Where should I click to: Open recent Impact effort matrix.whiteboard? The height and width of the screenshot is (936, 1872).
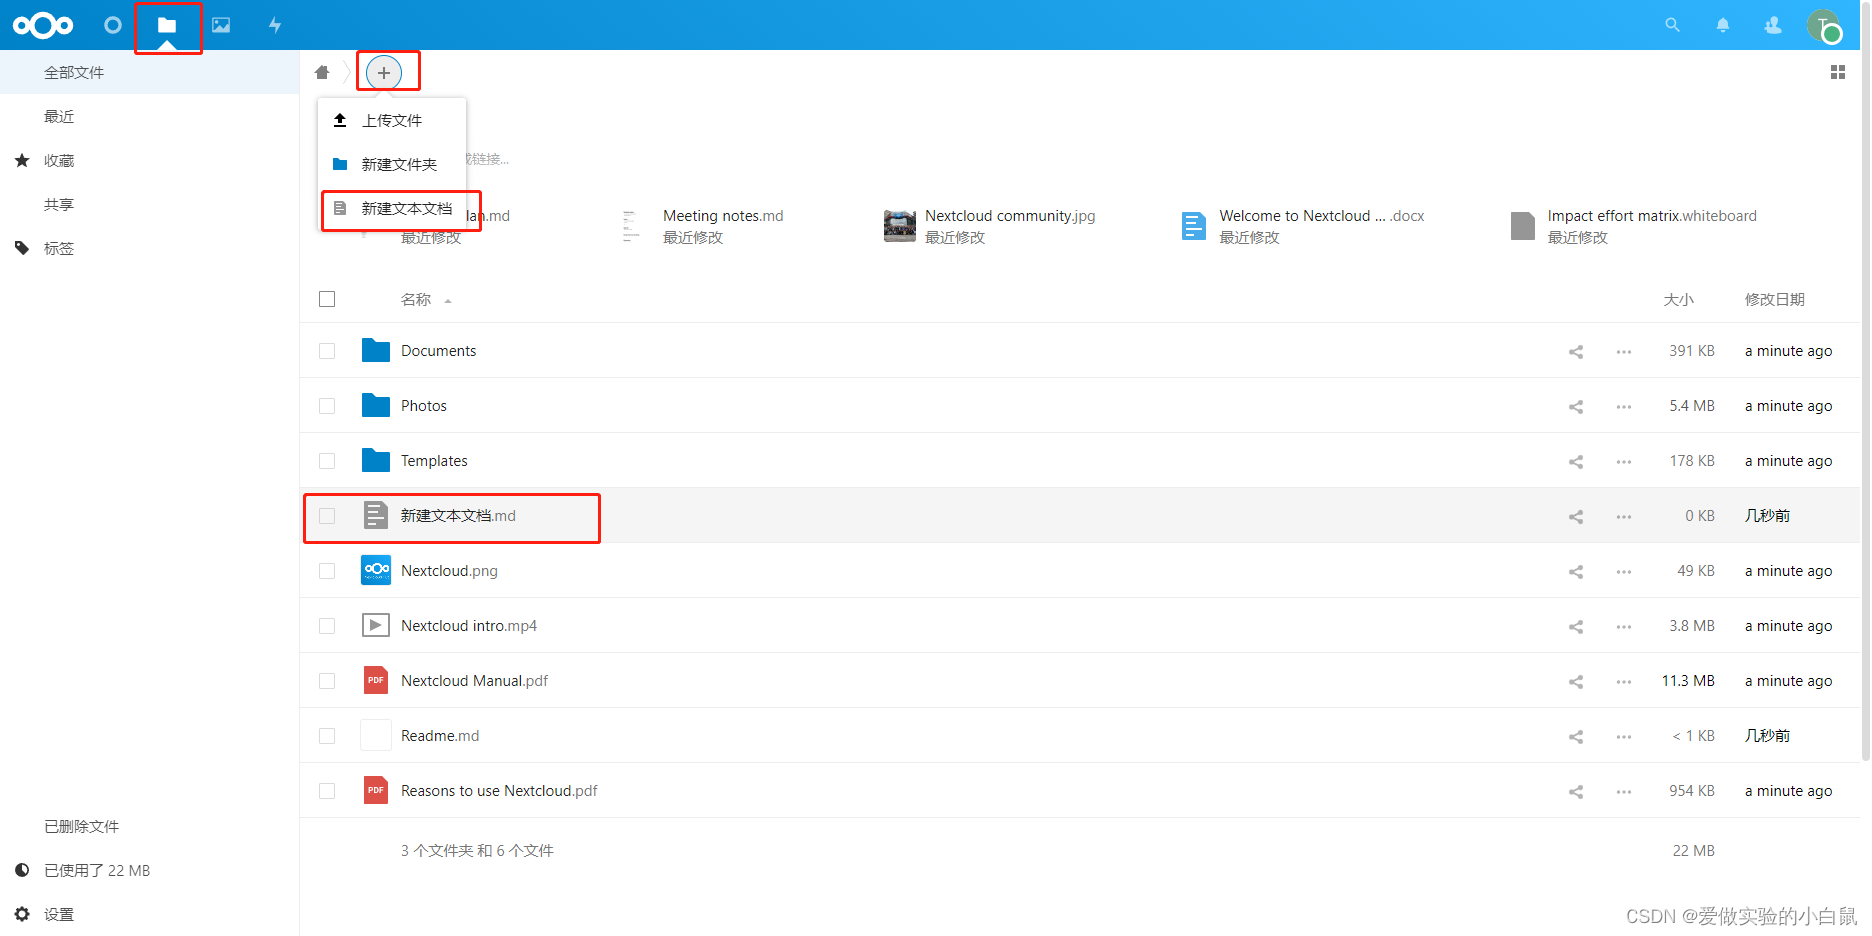coord(1652,216)
